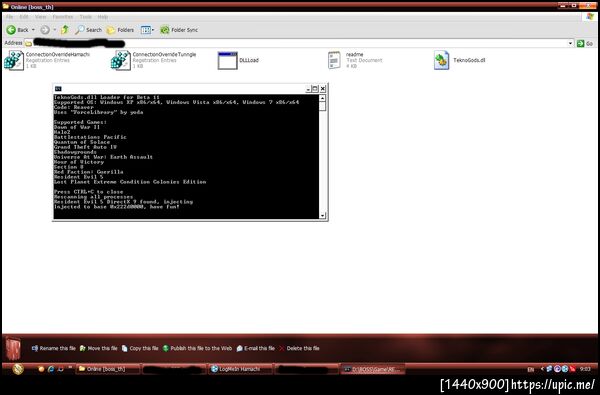Click "E-mail this file" task link
The height and width of the screenshot is (395, 600).
click(x=256, y=348)
